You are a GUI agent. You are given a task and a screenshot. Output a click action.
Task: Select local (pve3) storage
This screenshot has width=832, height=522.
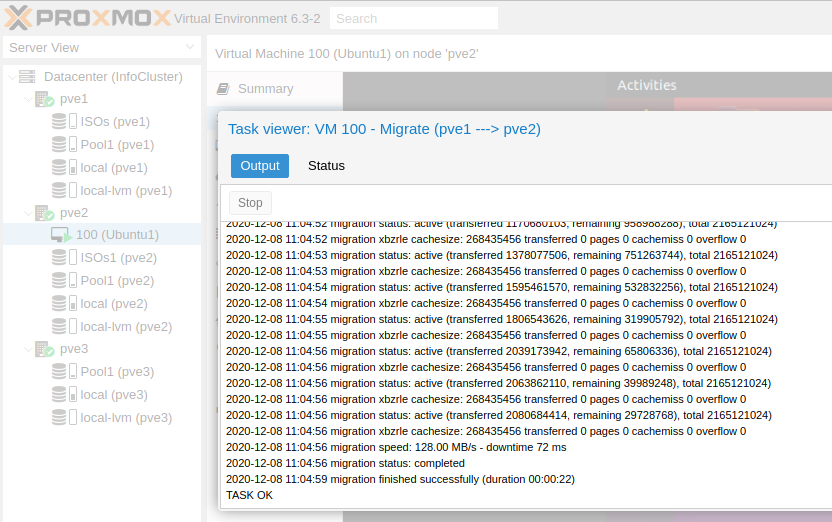pyautogui.click(x=114, y=395)
